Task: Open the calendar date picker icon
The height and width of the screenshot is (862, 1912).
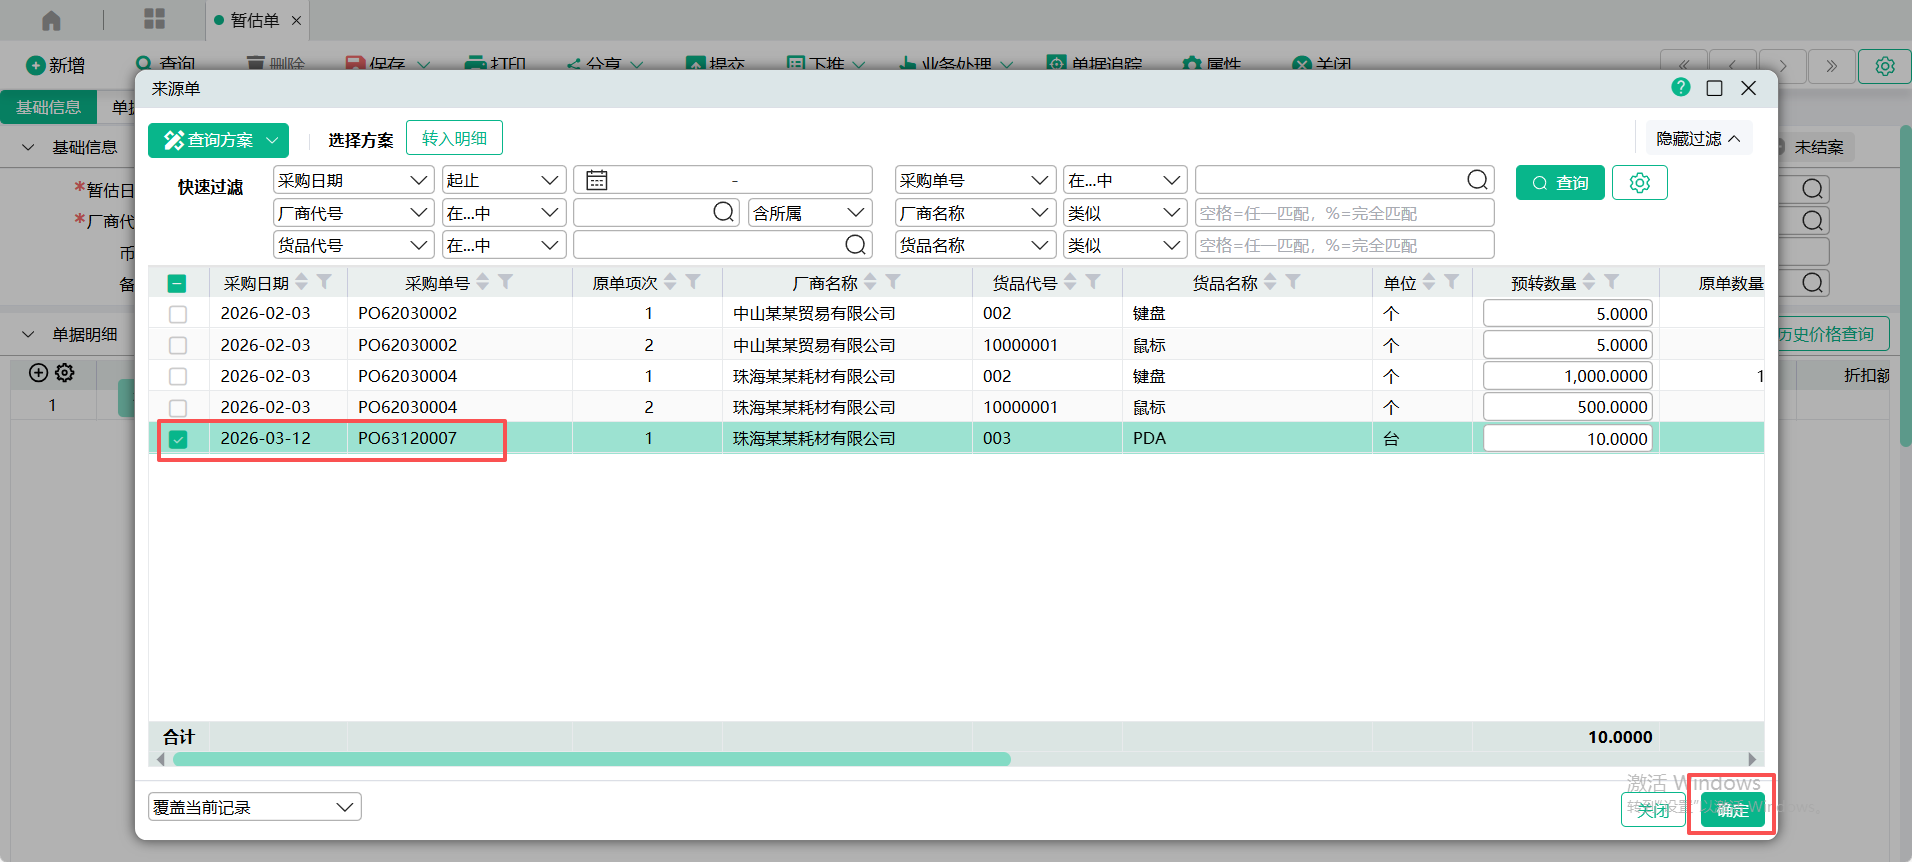Action: pos(597,180)
